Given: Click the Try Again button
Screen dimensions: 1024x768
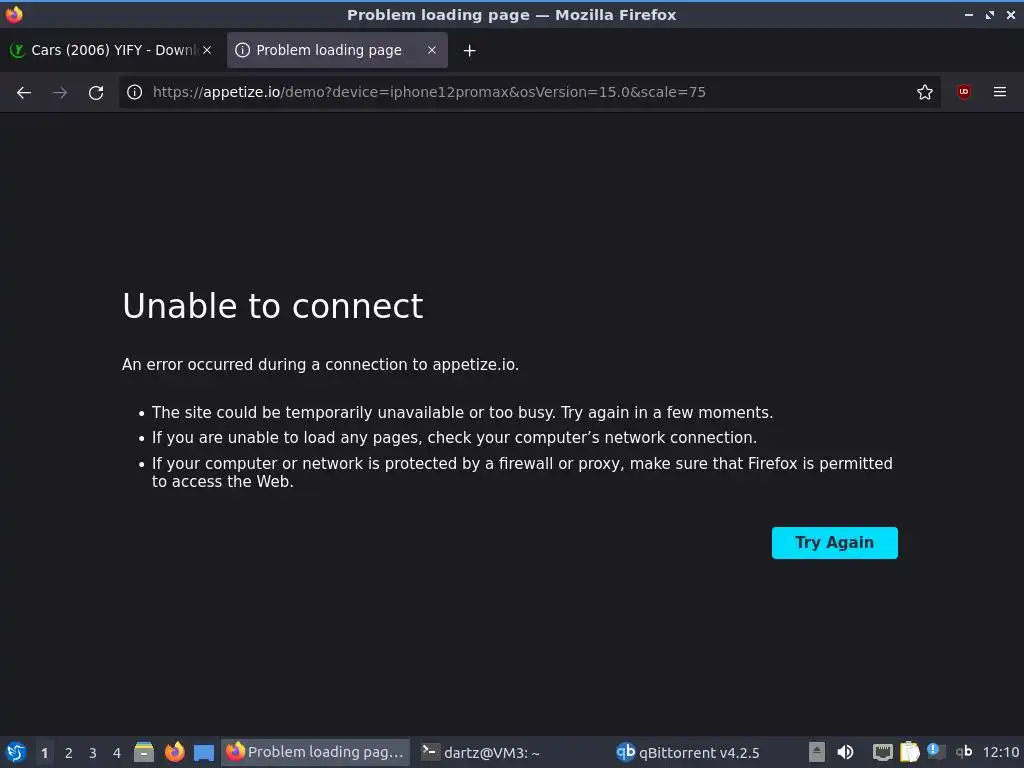Looking at the screenshot, I should (x=834, y=543).
